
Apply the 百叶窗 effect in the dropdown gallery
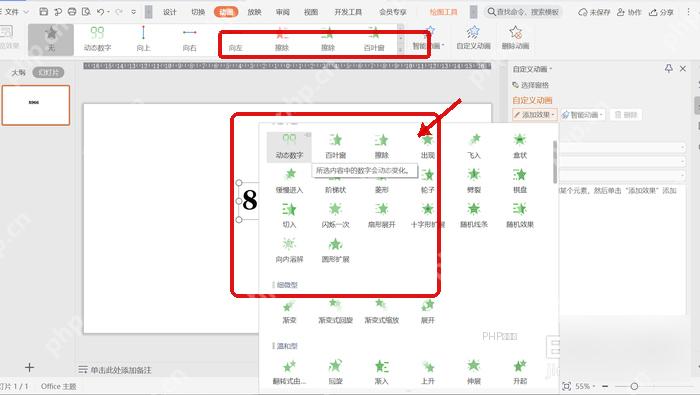click(335, 146)
